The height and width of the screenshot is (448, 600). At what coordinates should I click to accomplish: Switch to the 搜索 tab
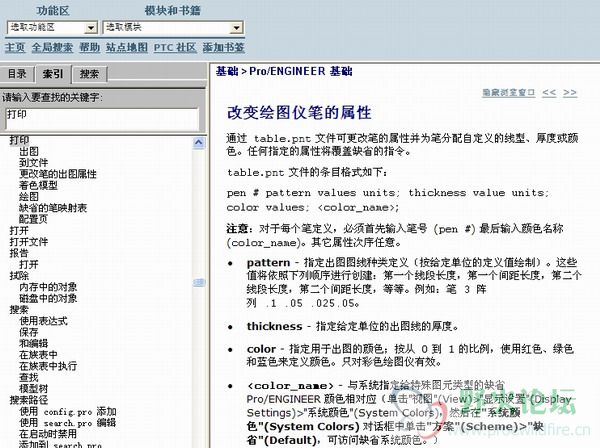tap(89, 73)
